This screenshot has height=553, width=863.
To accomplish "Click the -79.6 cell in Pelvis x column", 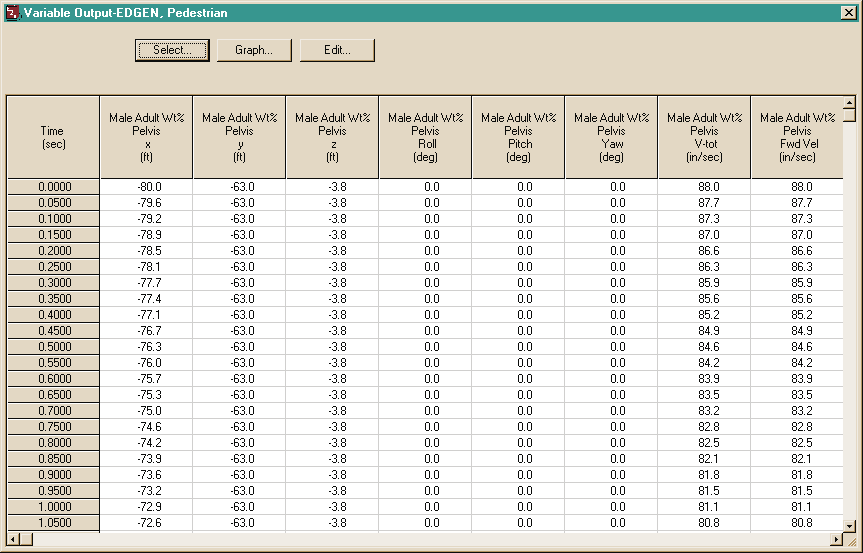I will [x=146, y=203].
